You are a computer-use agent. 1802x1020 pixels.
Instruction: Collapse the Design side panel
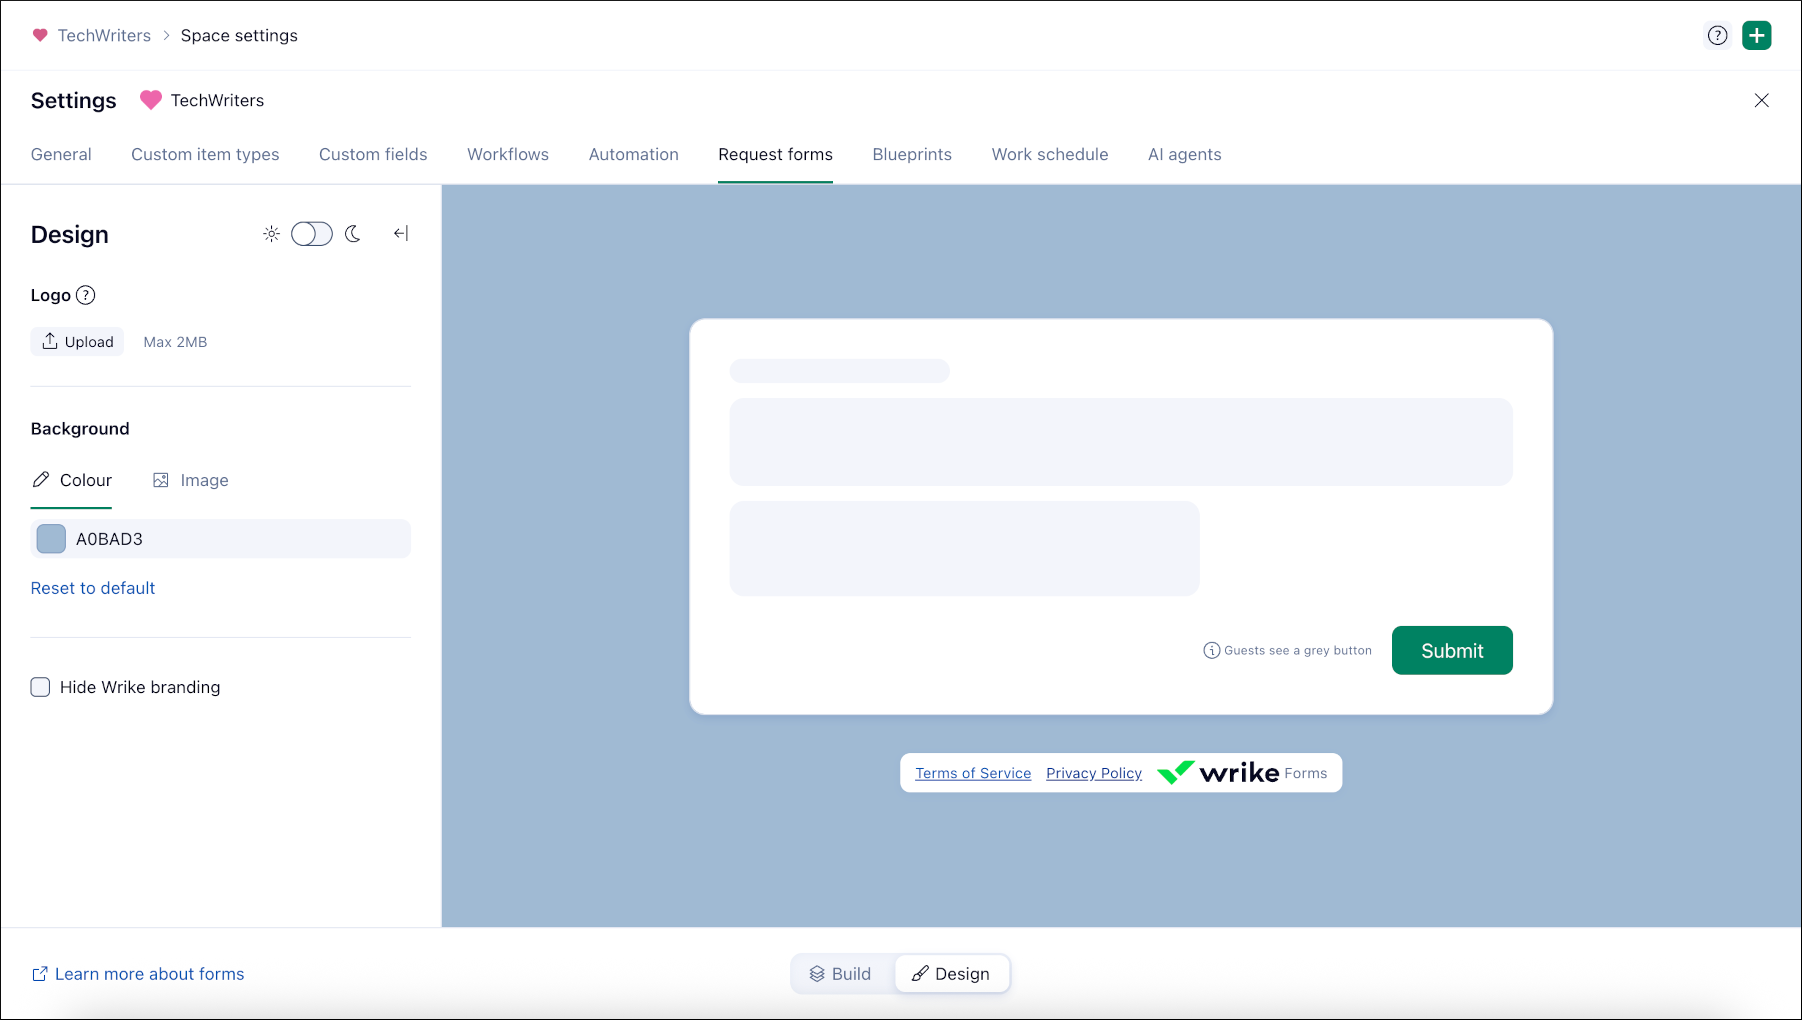point(401,234)
